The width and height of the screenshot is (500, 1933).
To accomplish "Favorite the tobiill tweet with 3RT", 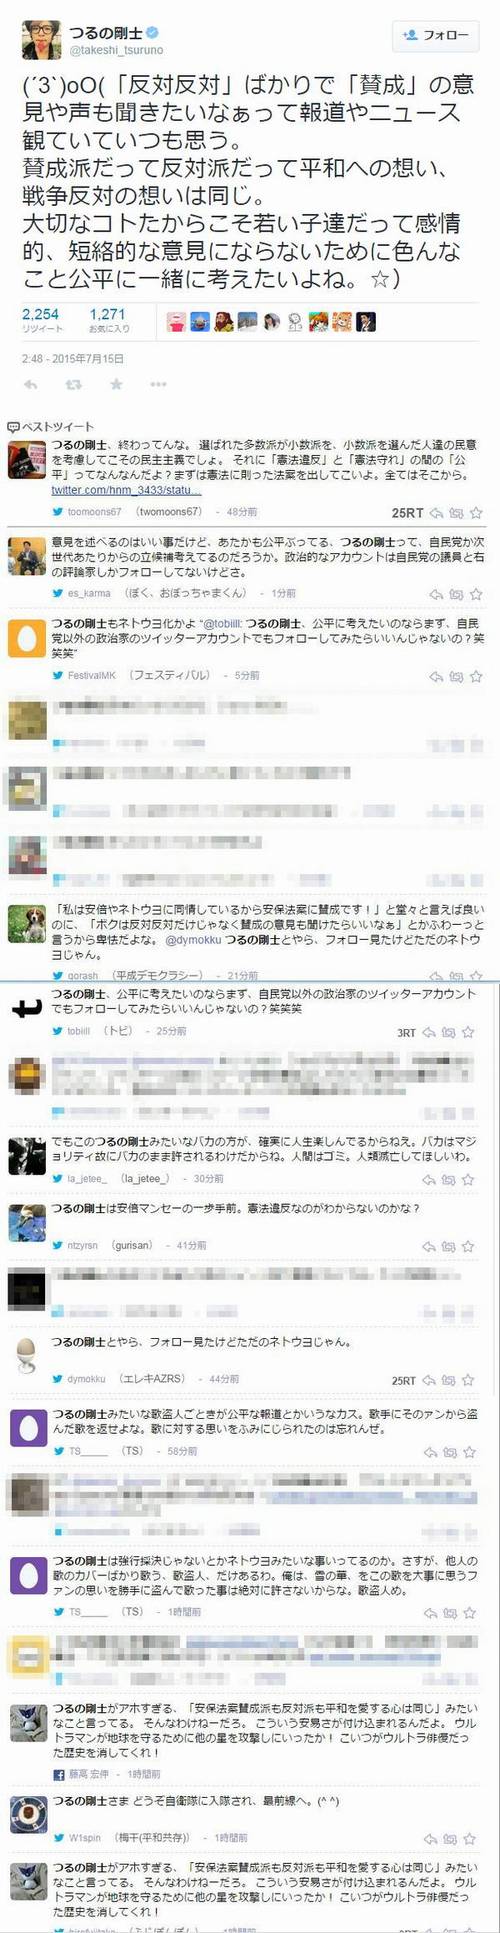I will (468, 1032).
